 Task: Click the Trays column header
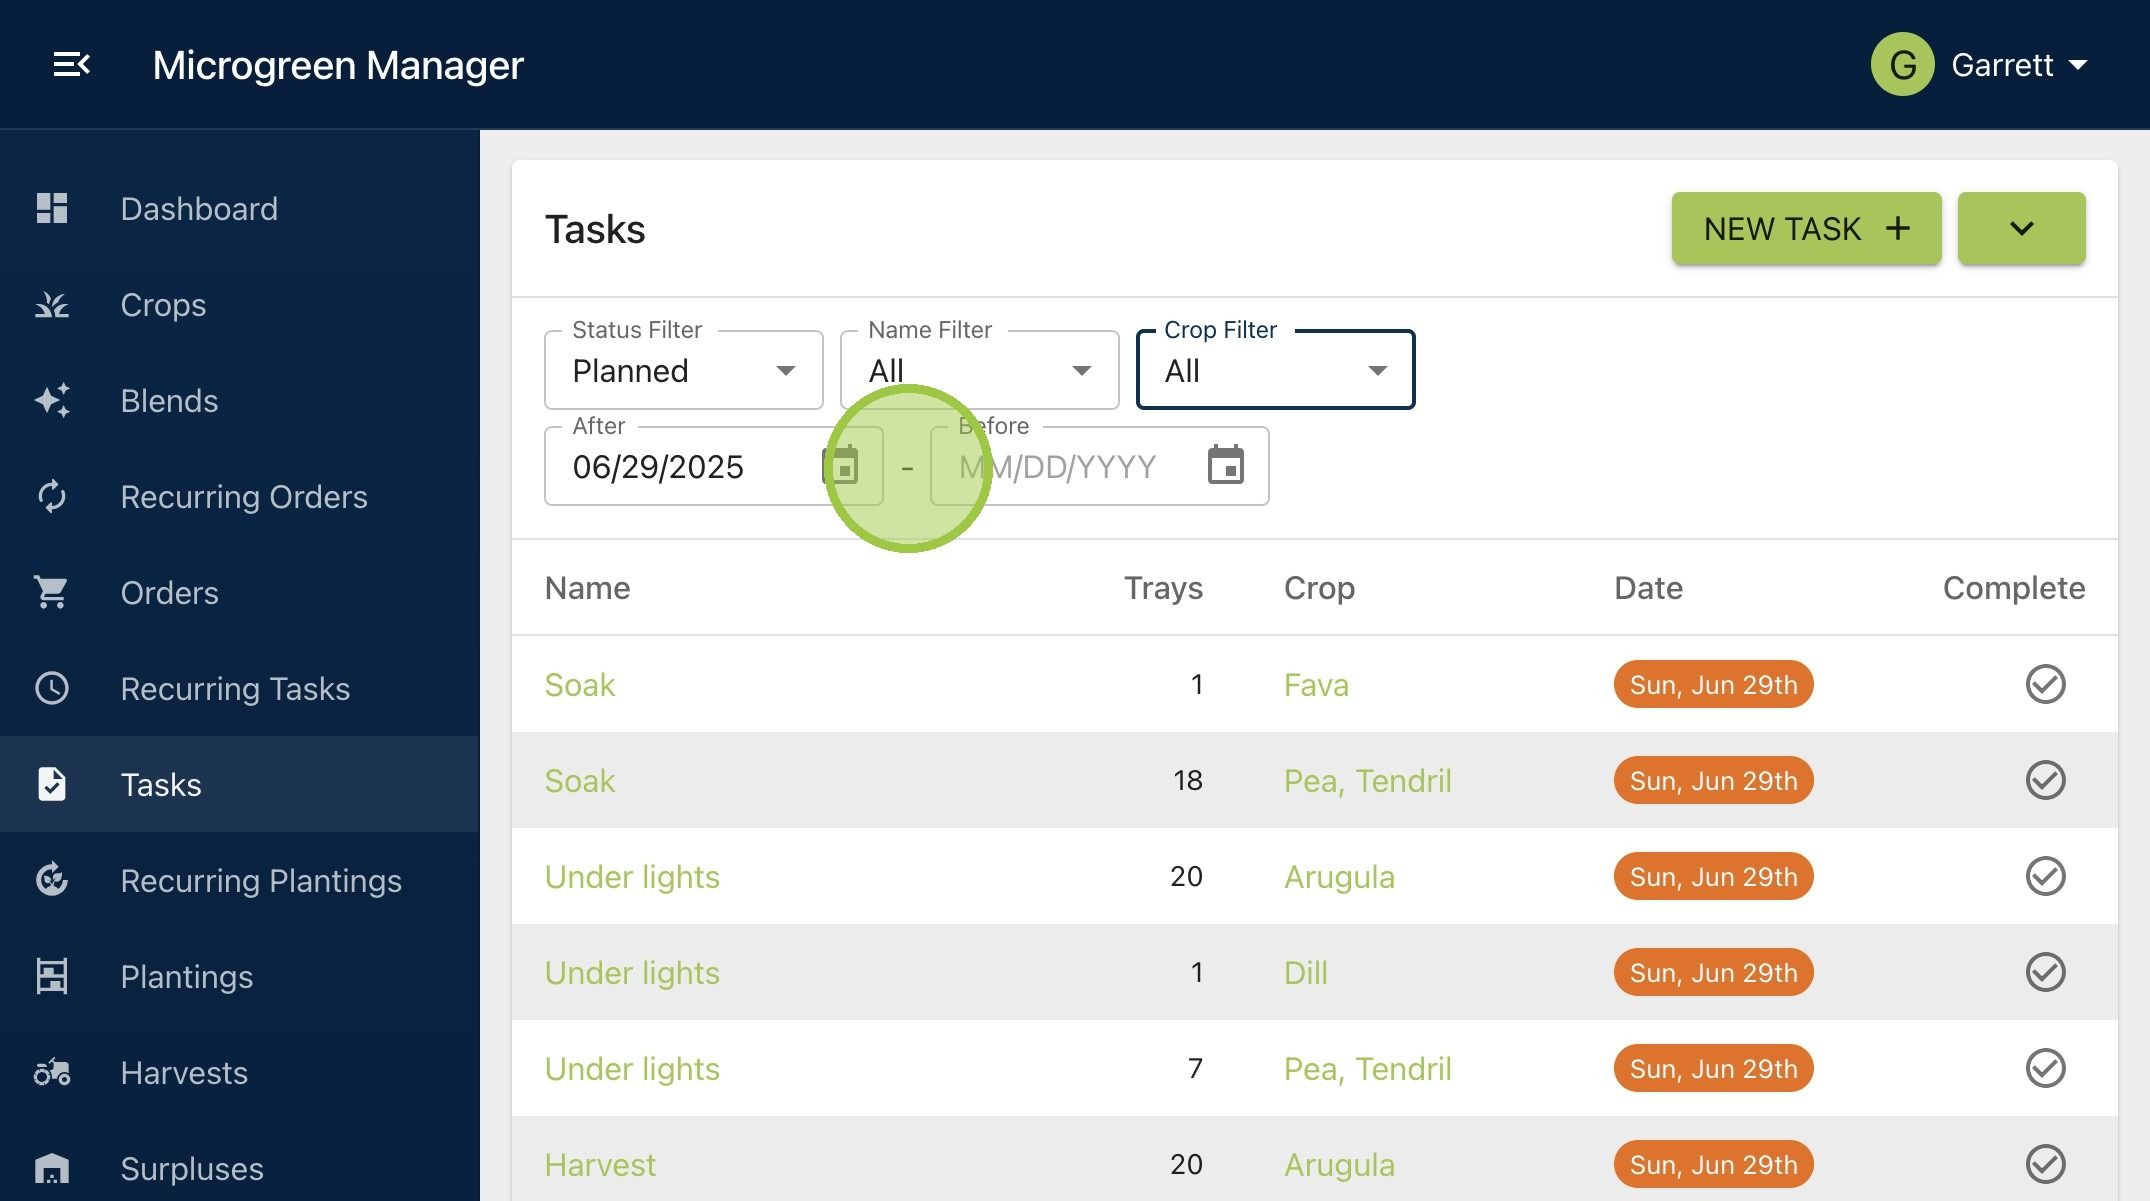point(1163,588)
